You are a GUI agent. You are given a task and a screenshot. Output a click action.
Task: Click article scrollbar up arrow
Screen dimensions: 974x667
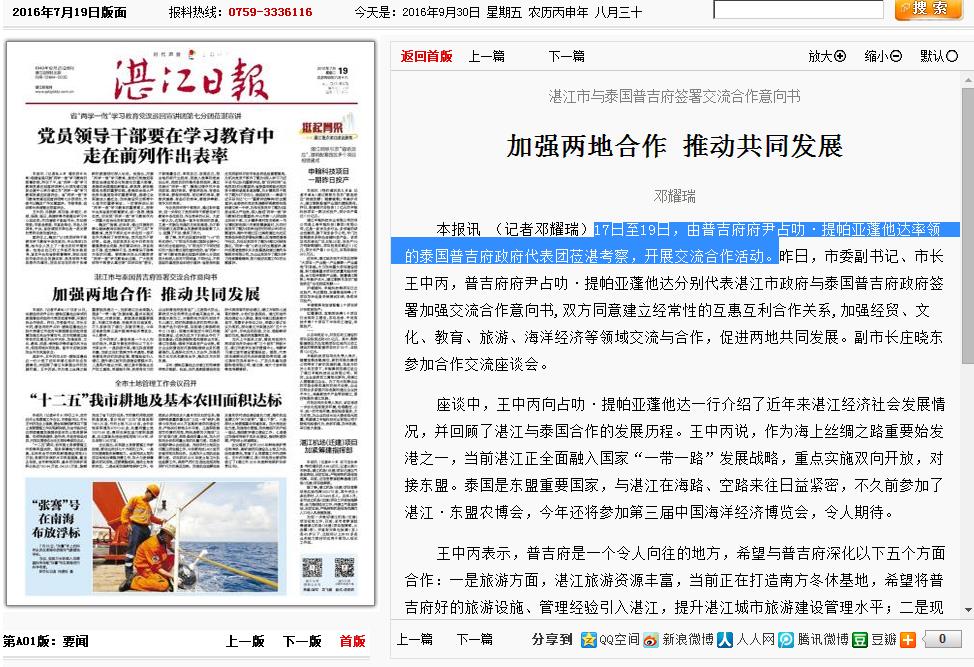click(968, 80)
